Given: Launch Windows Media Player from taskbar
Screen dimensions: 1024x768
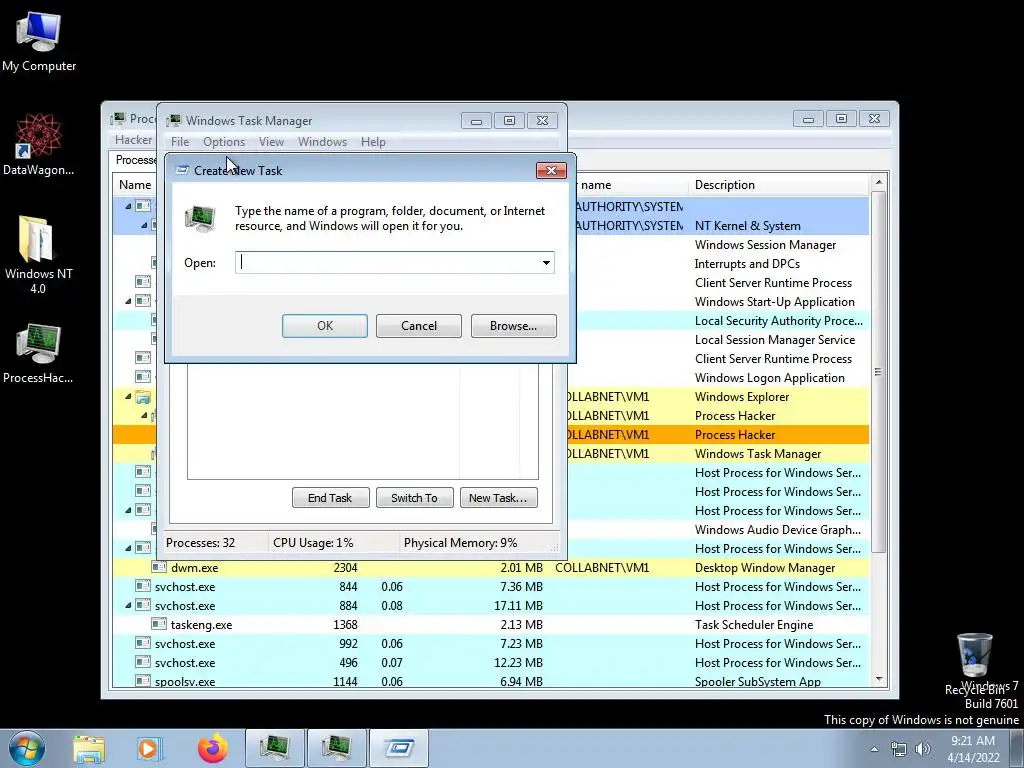Looking at the screenshot, I should [x=149, y=748].
